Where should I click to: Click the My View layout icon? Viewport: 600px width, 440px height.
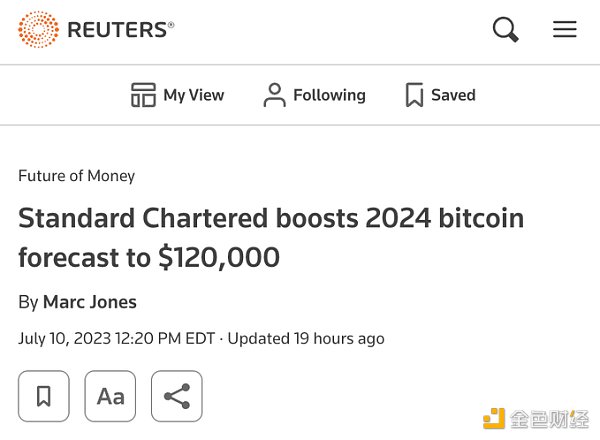tap(143, 95)
